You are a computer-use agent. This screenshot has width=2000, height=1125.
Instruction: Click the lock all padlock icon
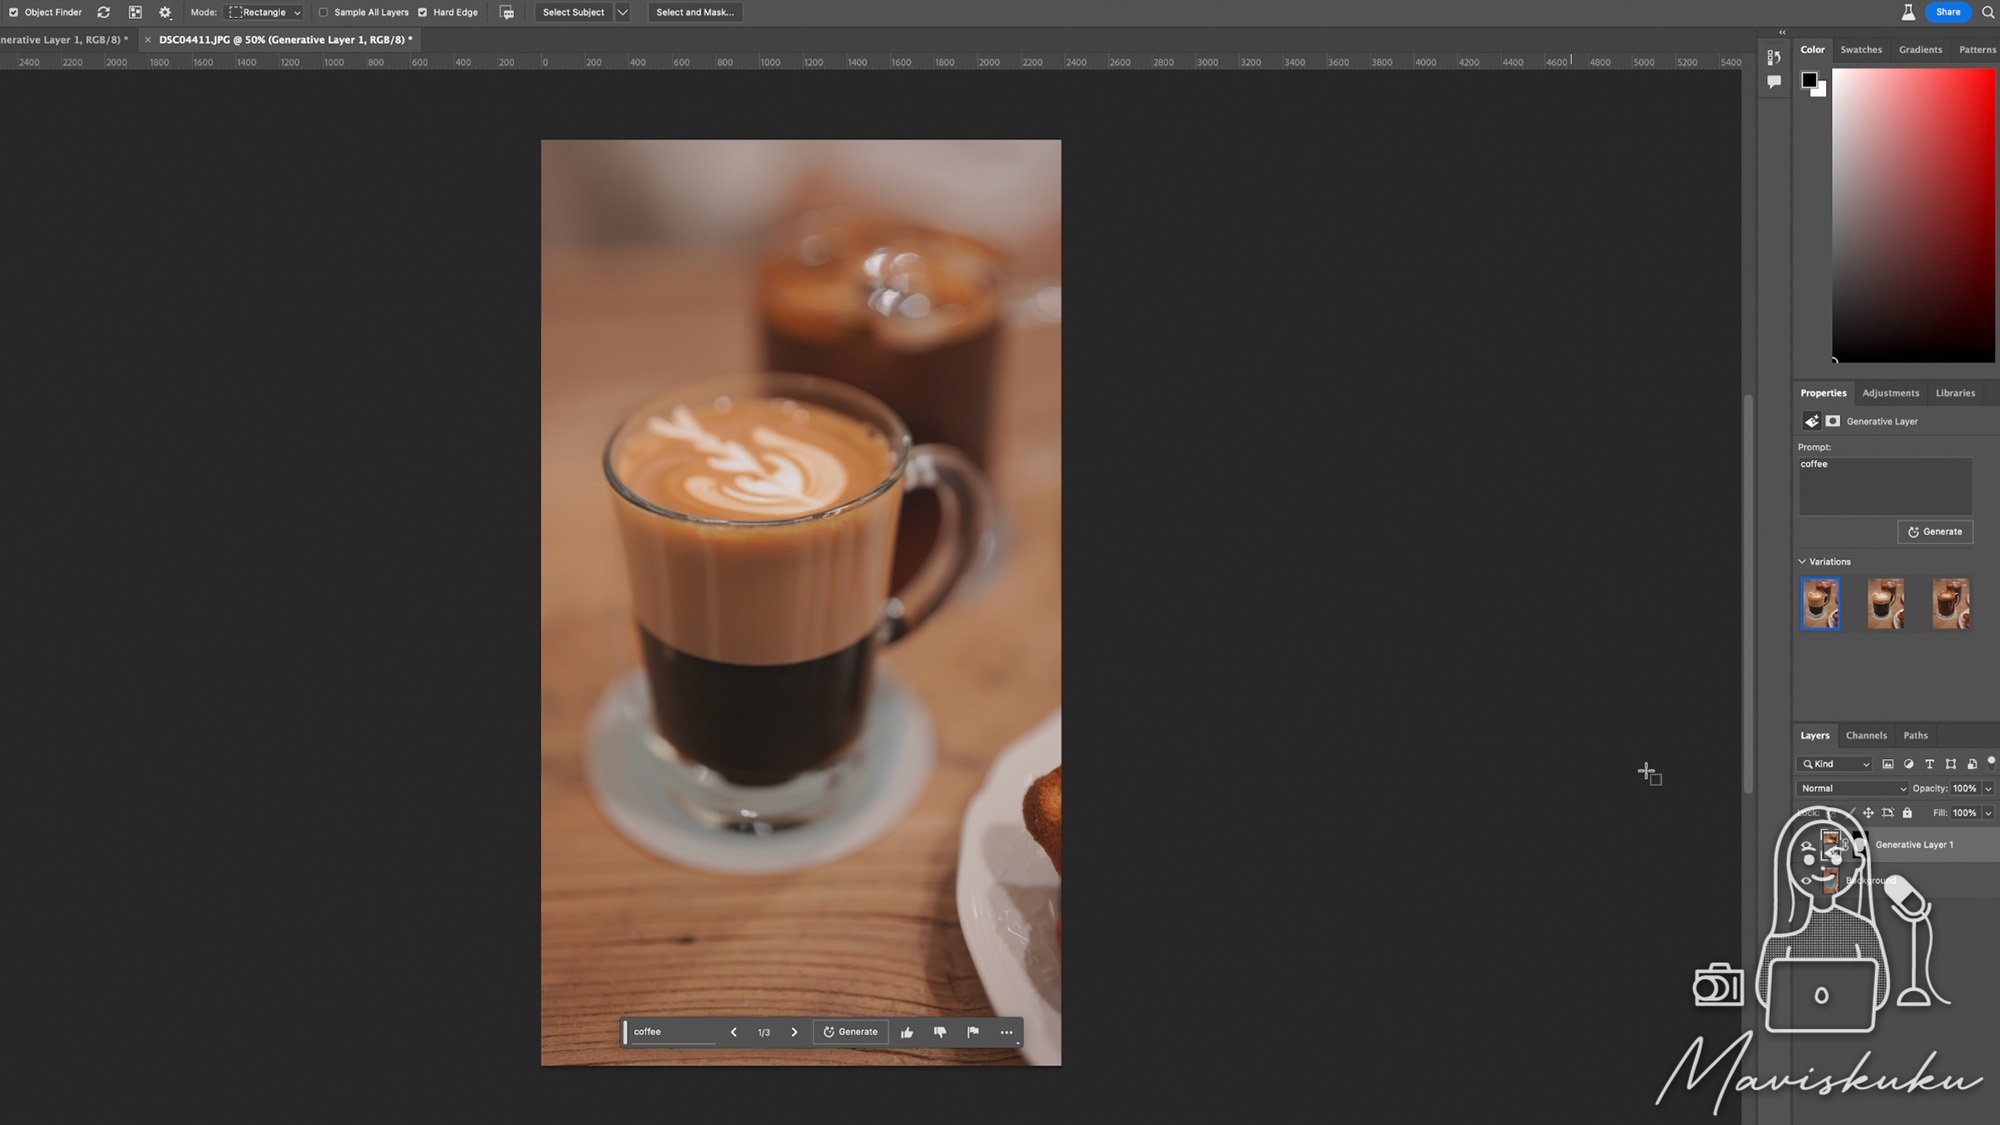tap(1907, 813)
